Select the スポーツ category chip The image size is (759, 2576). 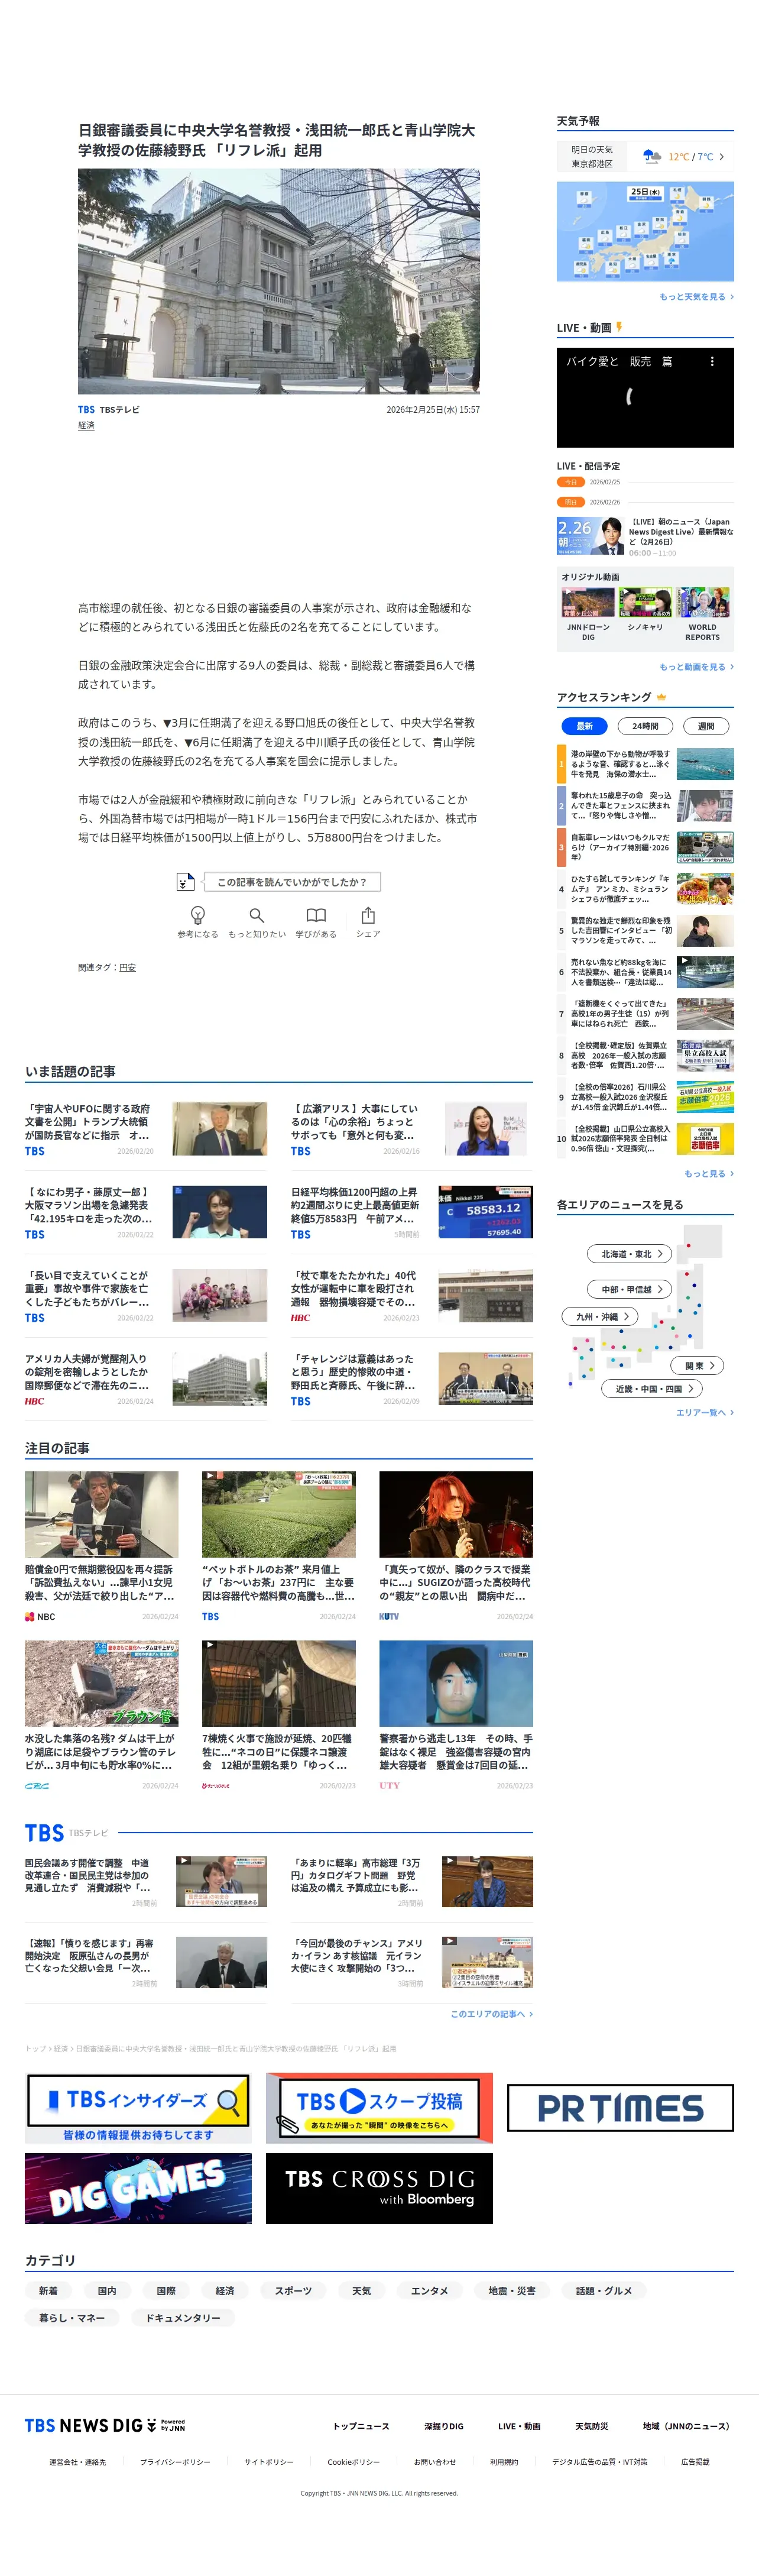(293, 2290)
